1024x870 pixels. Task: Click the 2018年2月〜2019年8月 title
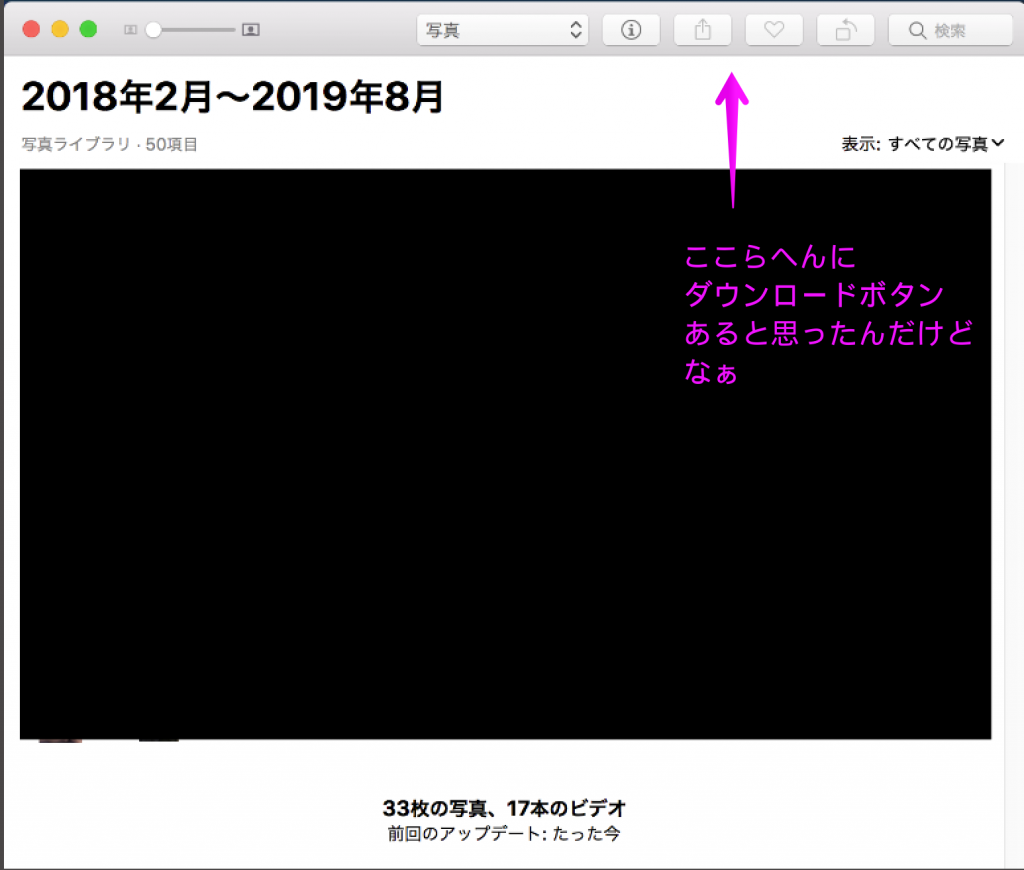pyautogui.click(x=232, y=97)
